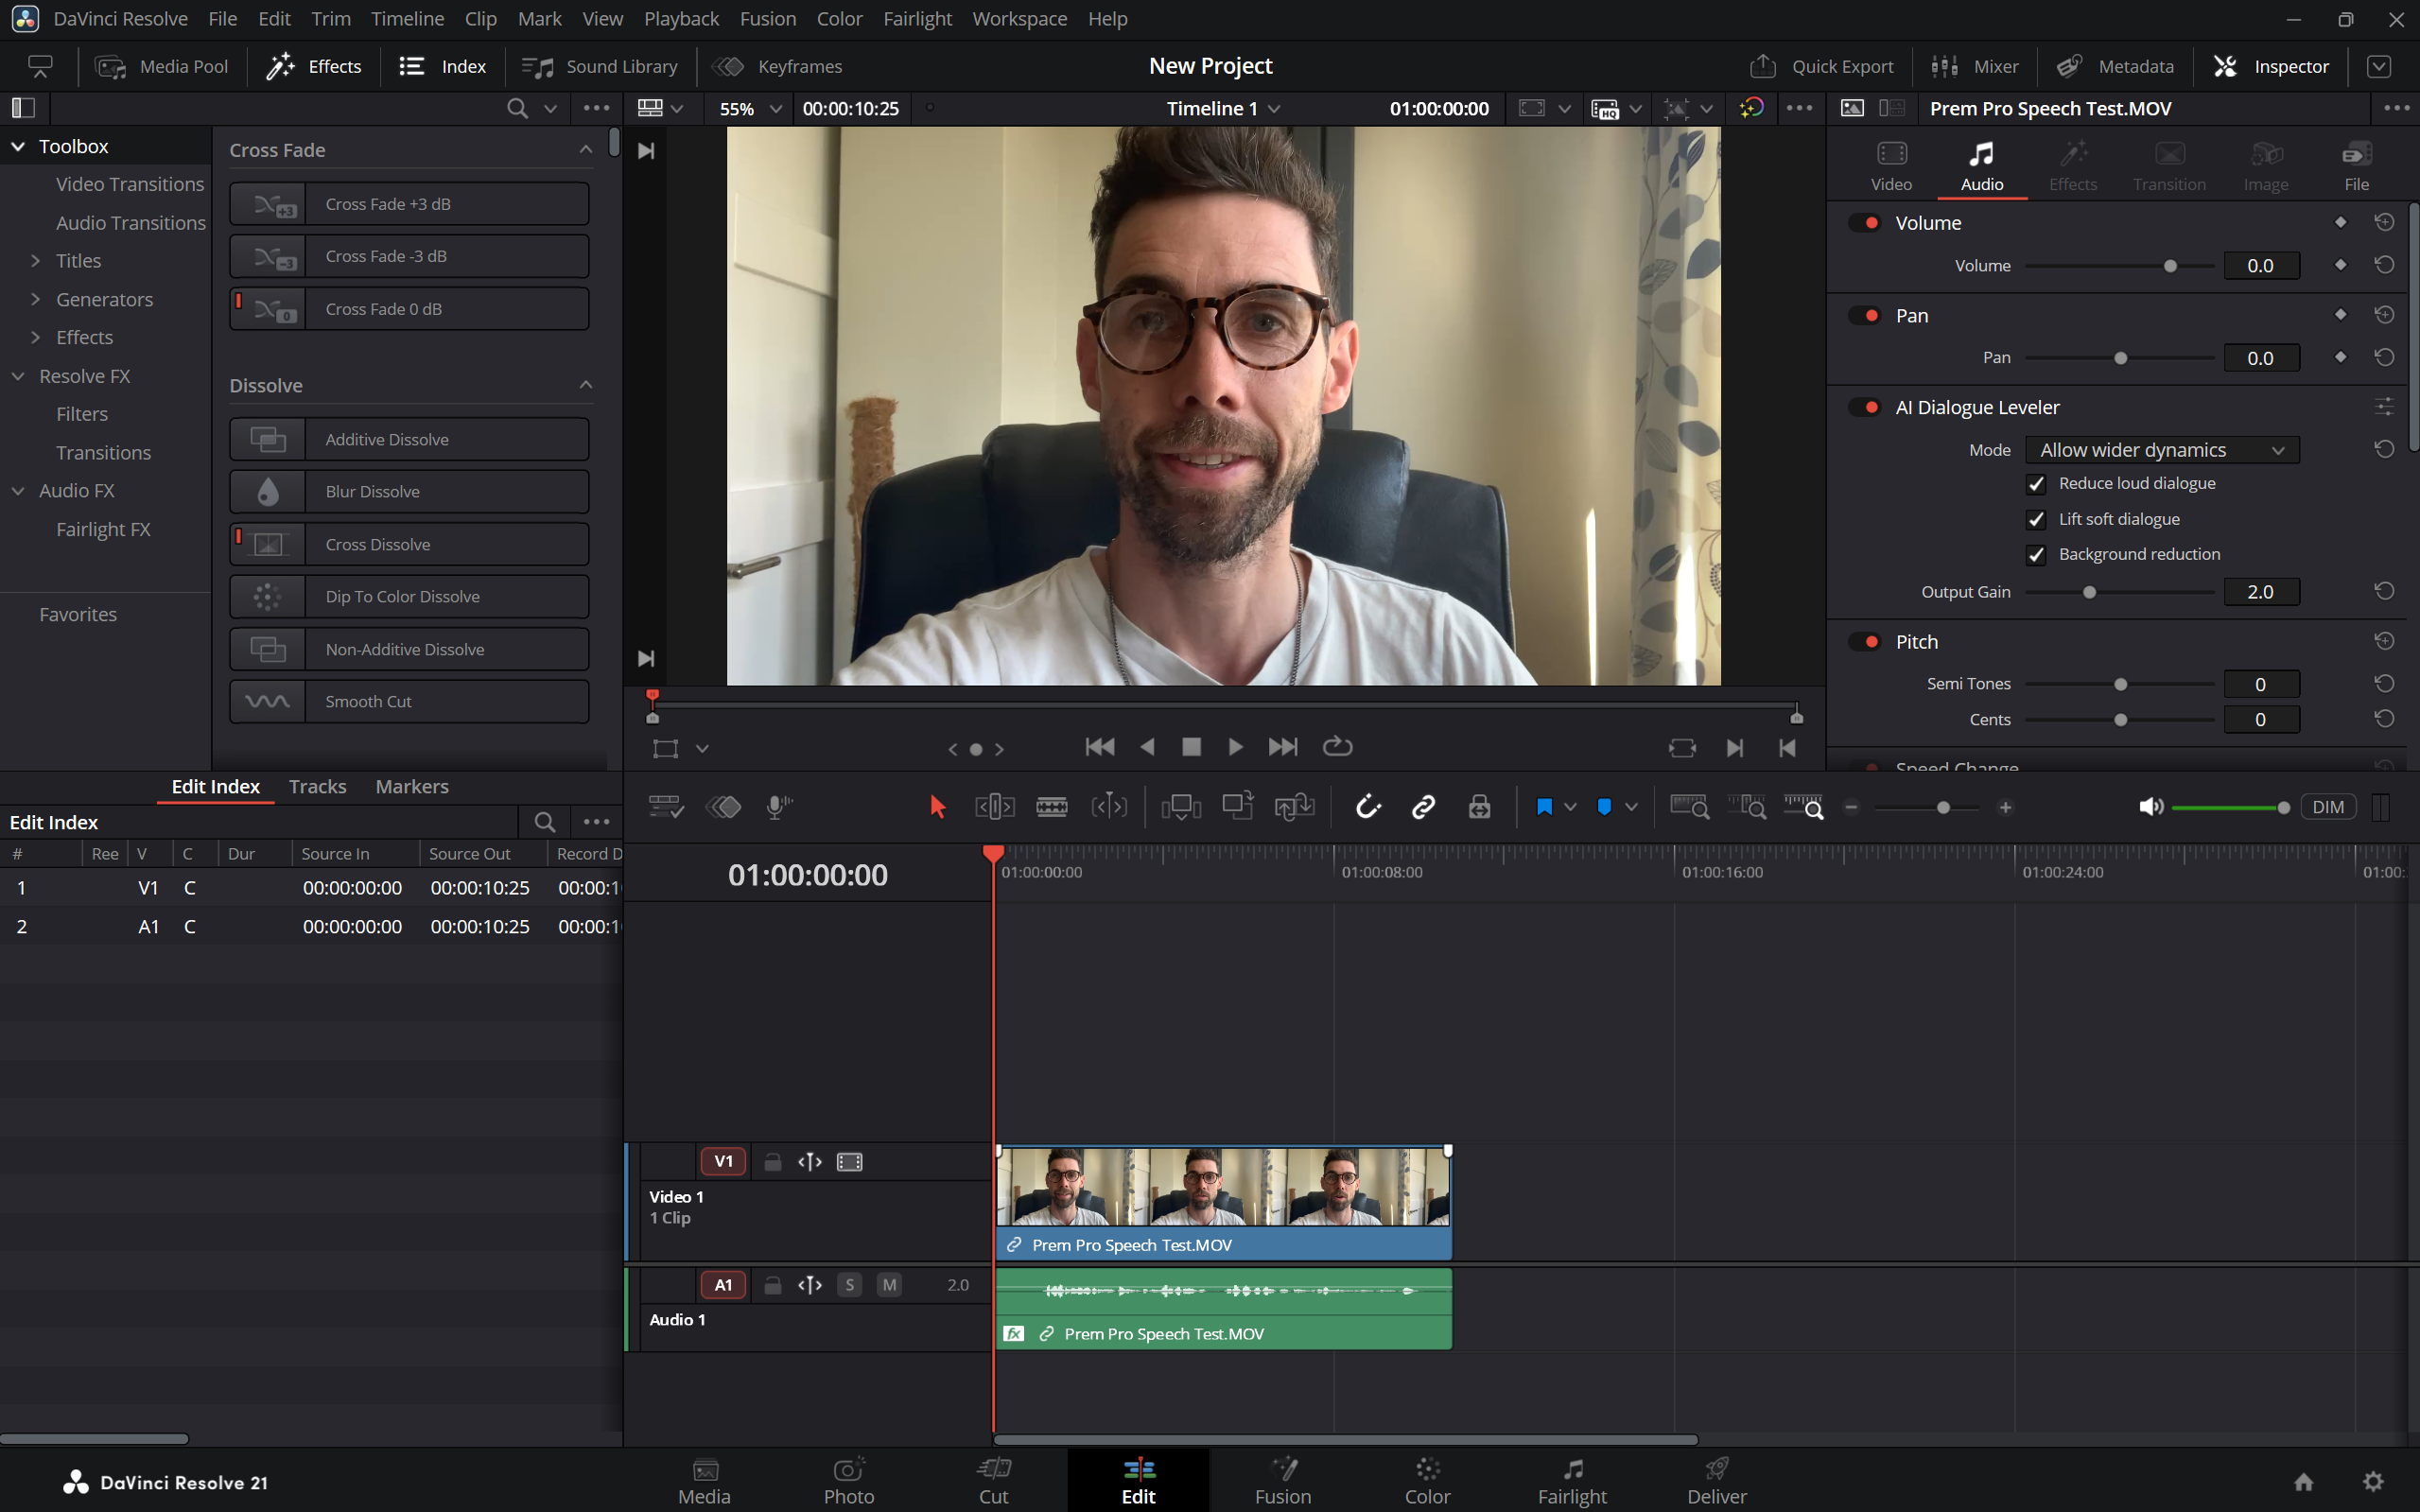Open the Timeline 1 name dropdown
Viewport: 2420px width, 1512px height.
(1222, 108)
